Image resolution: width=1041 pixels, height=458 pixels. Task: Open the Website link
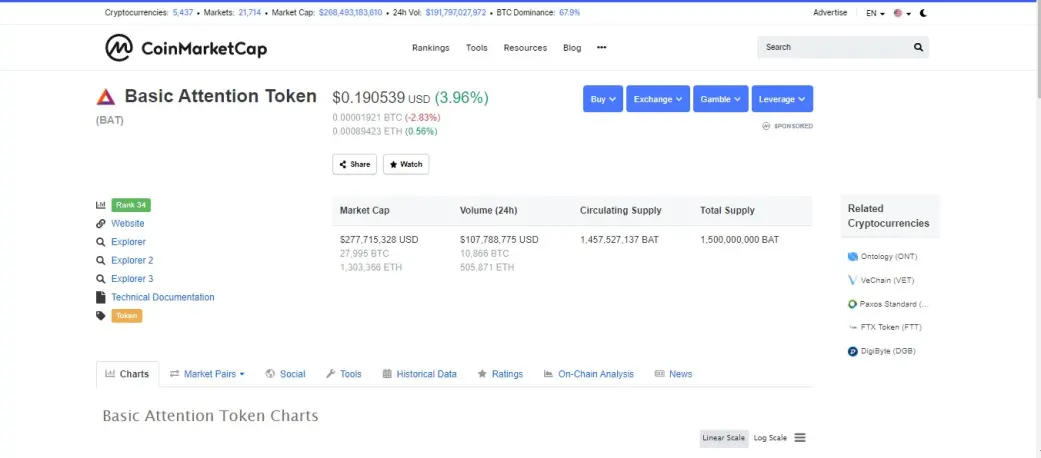coord(127,224)
